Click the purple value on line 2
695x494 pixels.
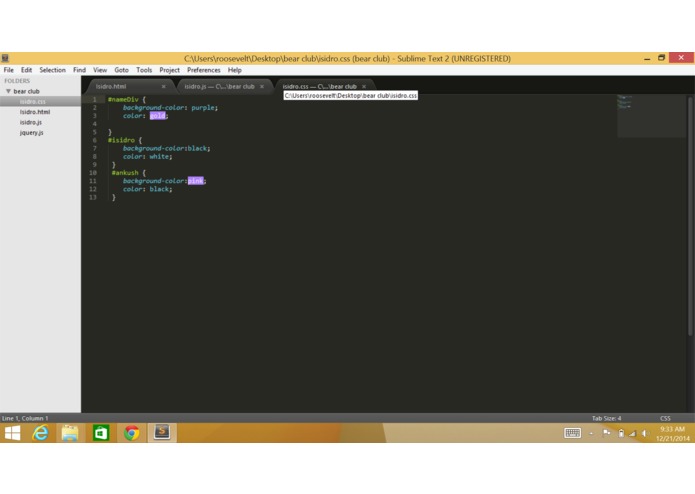click(x=203, y=108)
